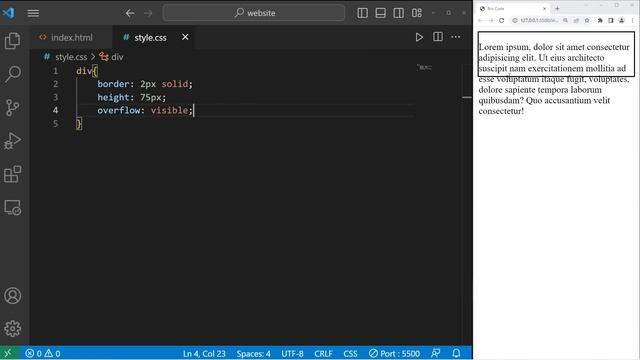The image size is (640, 360).
Task: Open the Explorer view in the activity bar
Action: [13, 40]
